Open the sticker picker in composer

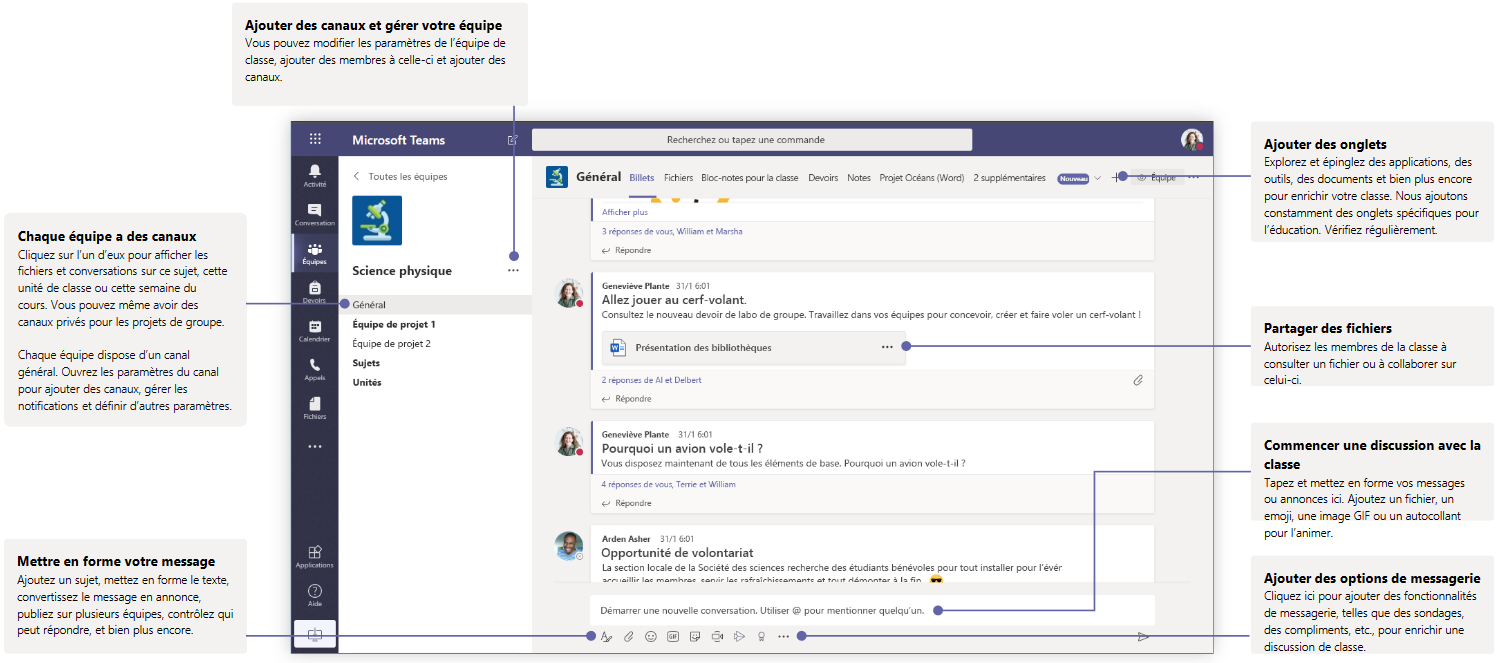coord(695,636)
